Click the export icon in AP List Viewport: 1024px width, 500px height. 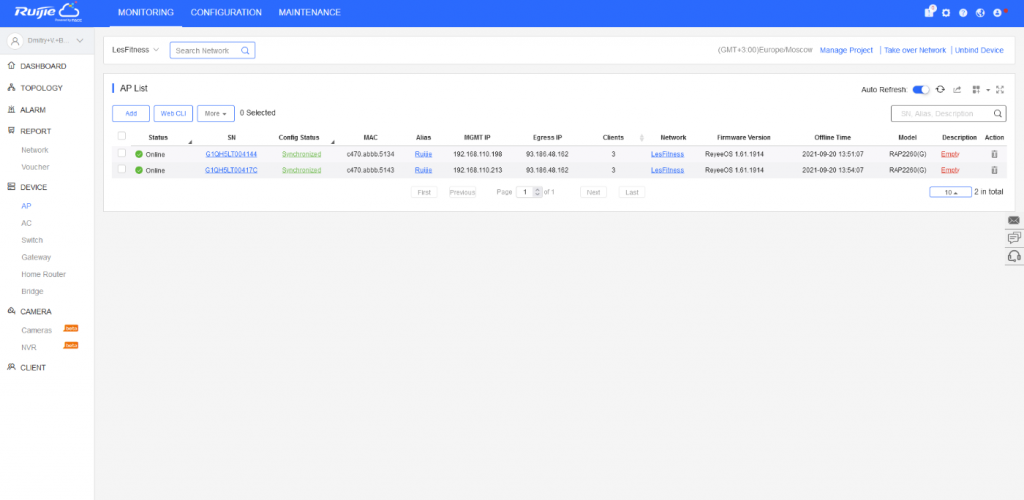[x=957, y=89]
